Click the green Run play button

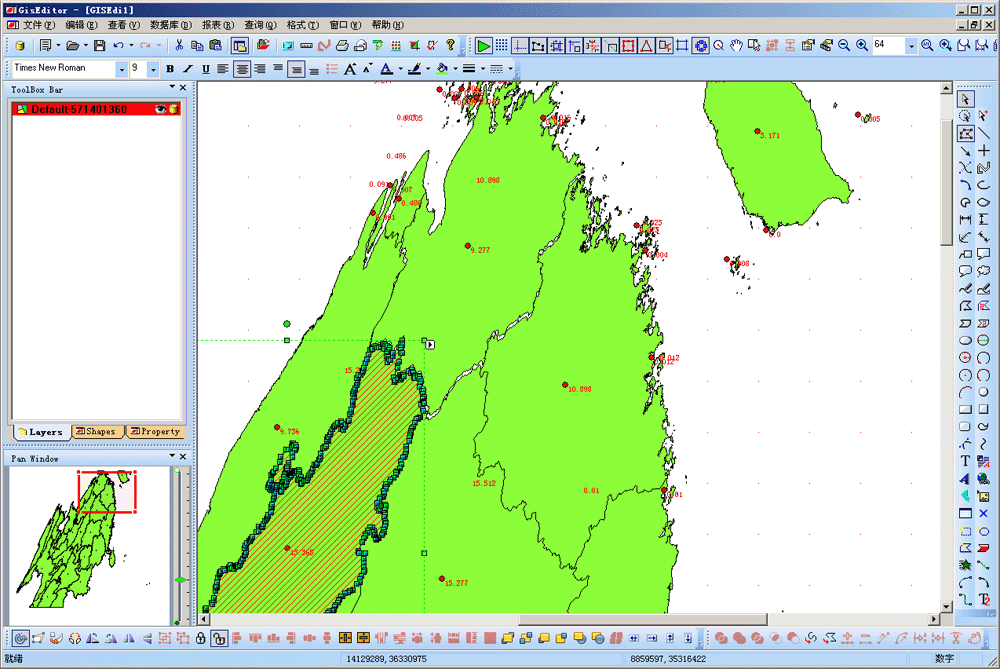[483, 46]
